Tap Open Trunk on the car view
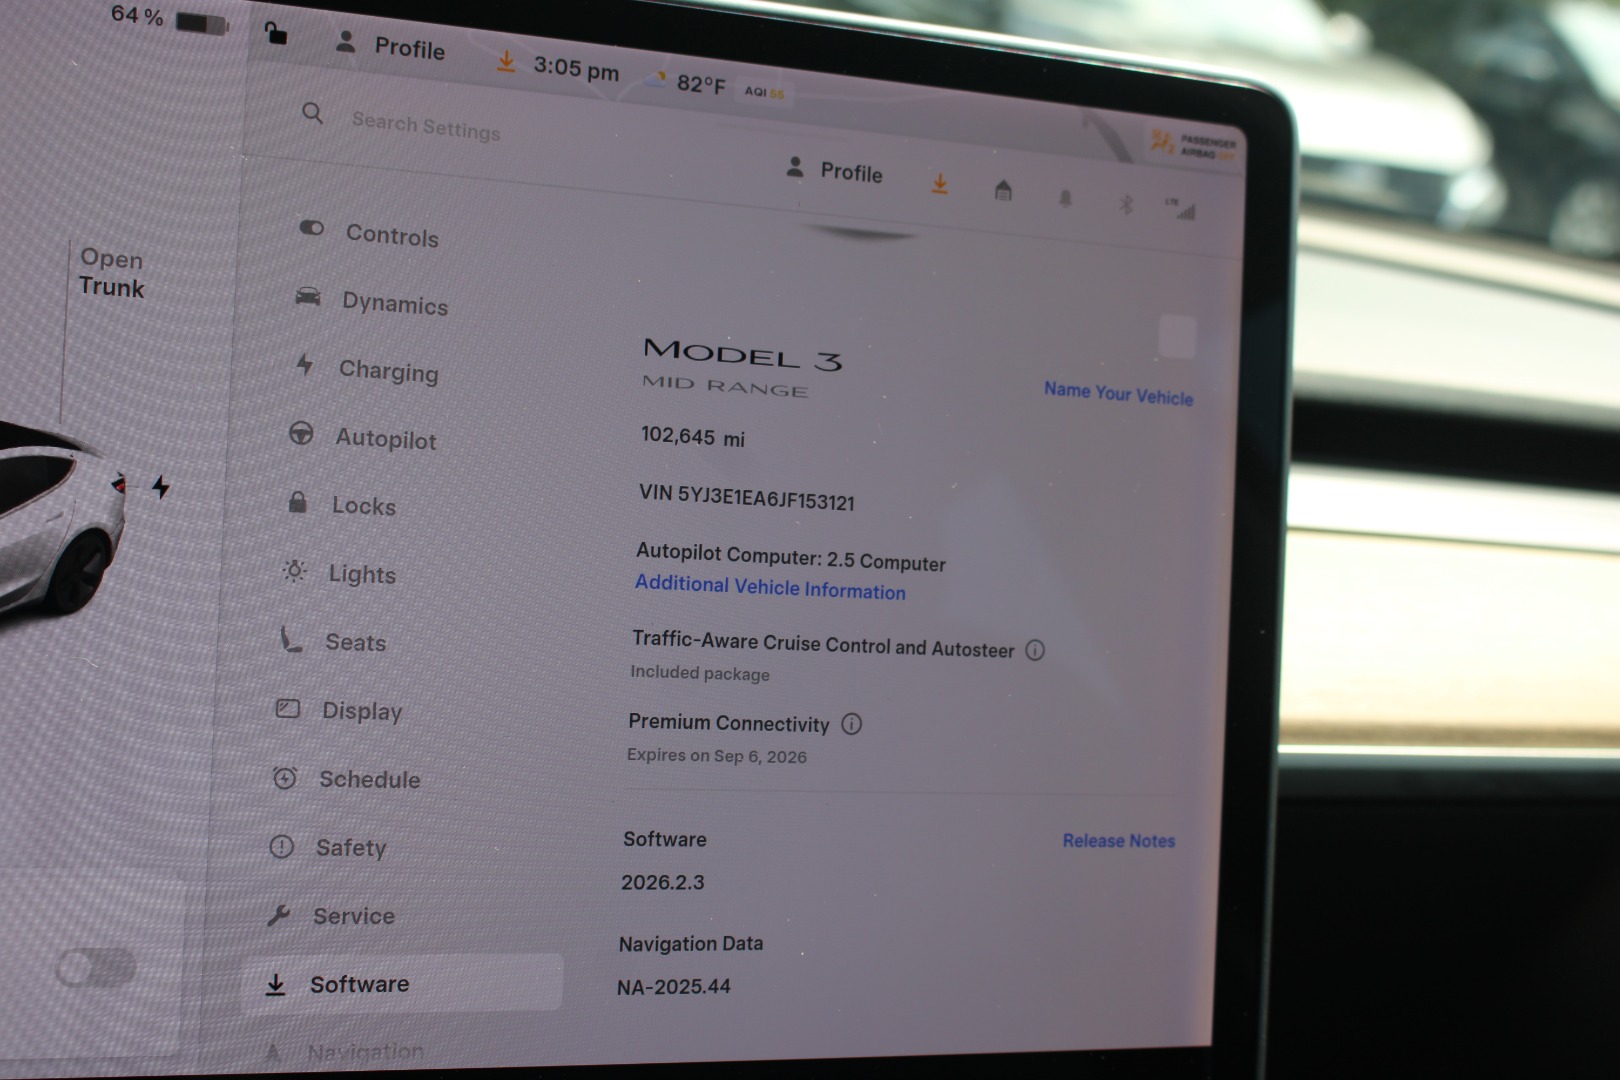The height and width of the screenshot is (1080, 1620). [x=112, y=273]
